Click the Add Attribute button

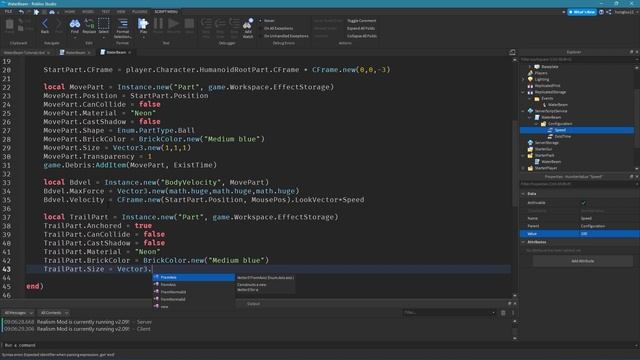[x=582, y=261]
